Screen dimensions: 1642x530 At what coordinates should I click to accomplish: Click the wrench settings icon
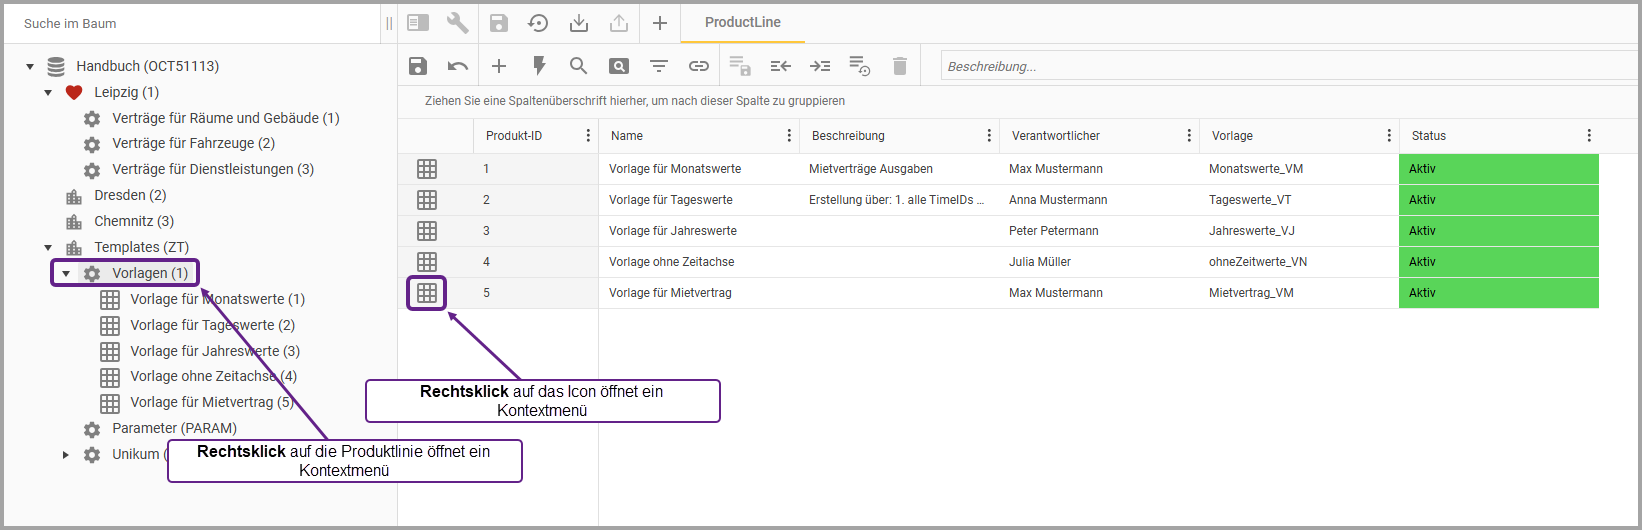[x=457, y=23]
